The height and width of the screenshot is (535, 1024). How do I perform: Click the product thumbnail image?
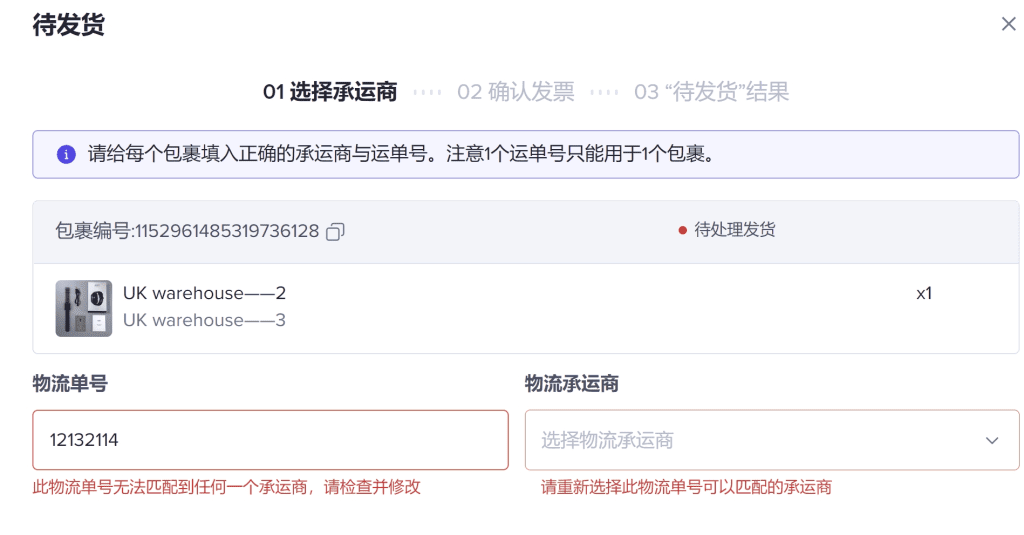84,308
